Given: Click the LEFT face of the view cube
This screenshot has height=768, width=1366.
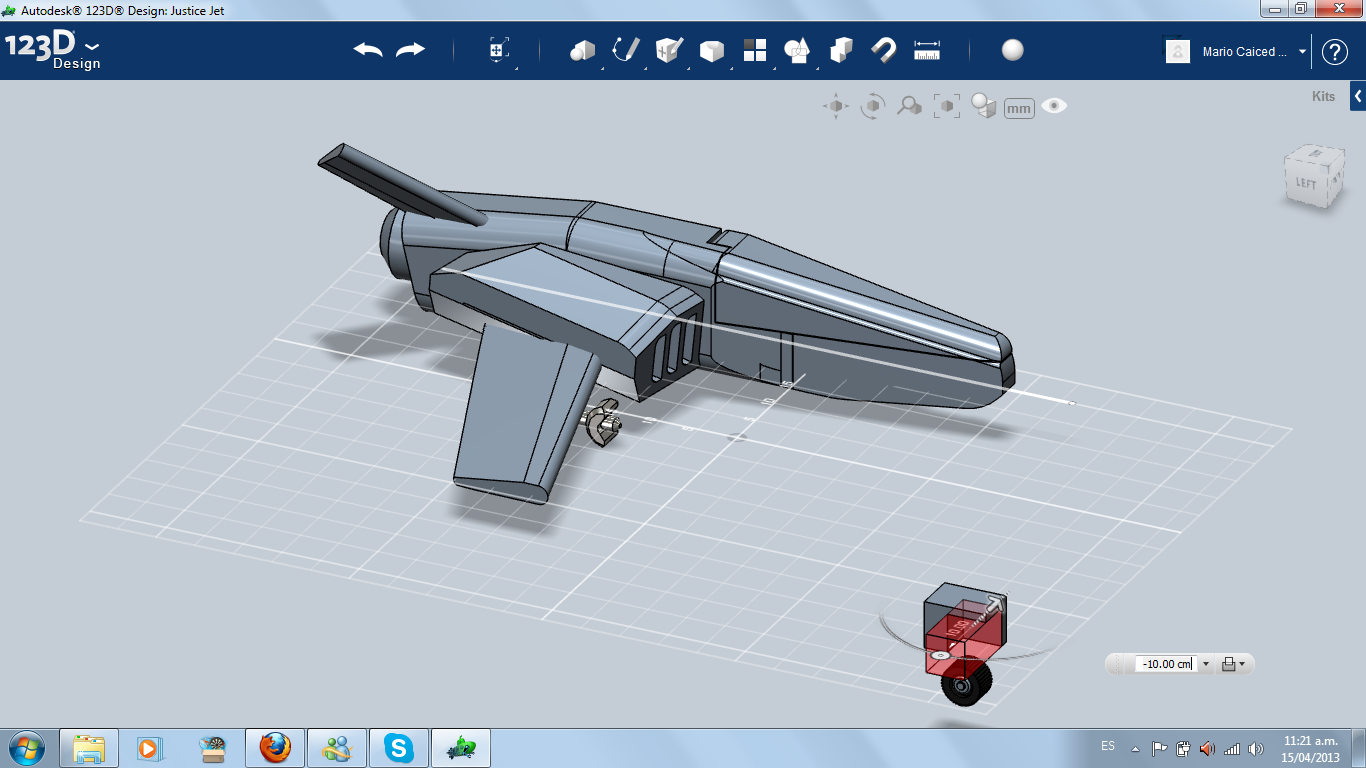Looking at the screenshot, I should [1305, 182].
